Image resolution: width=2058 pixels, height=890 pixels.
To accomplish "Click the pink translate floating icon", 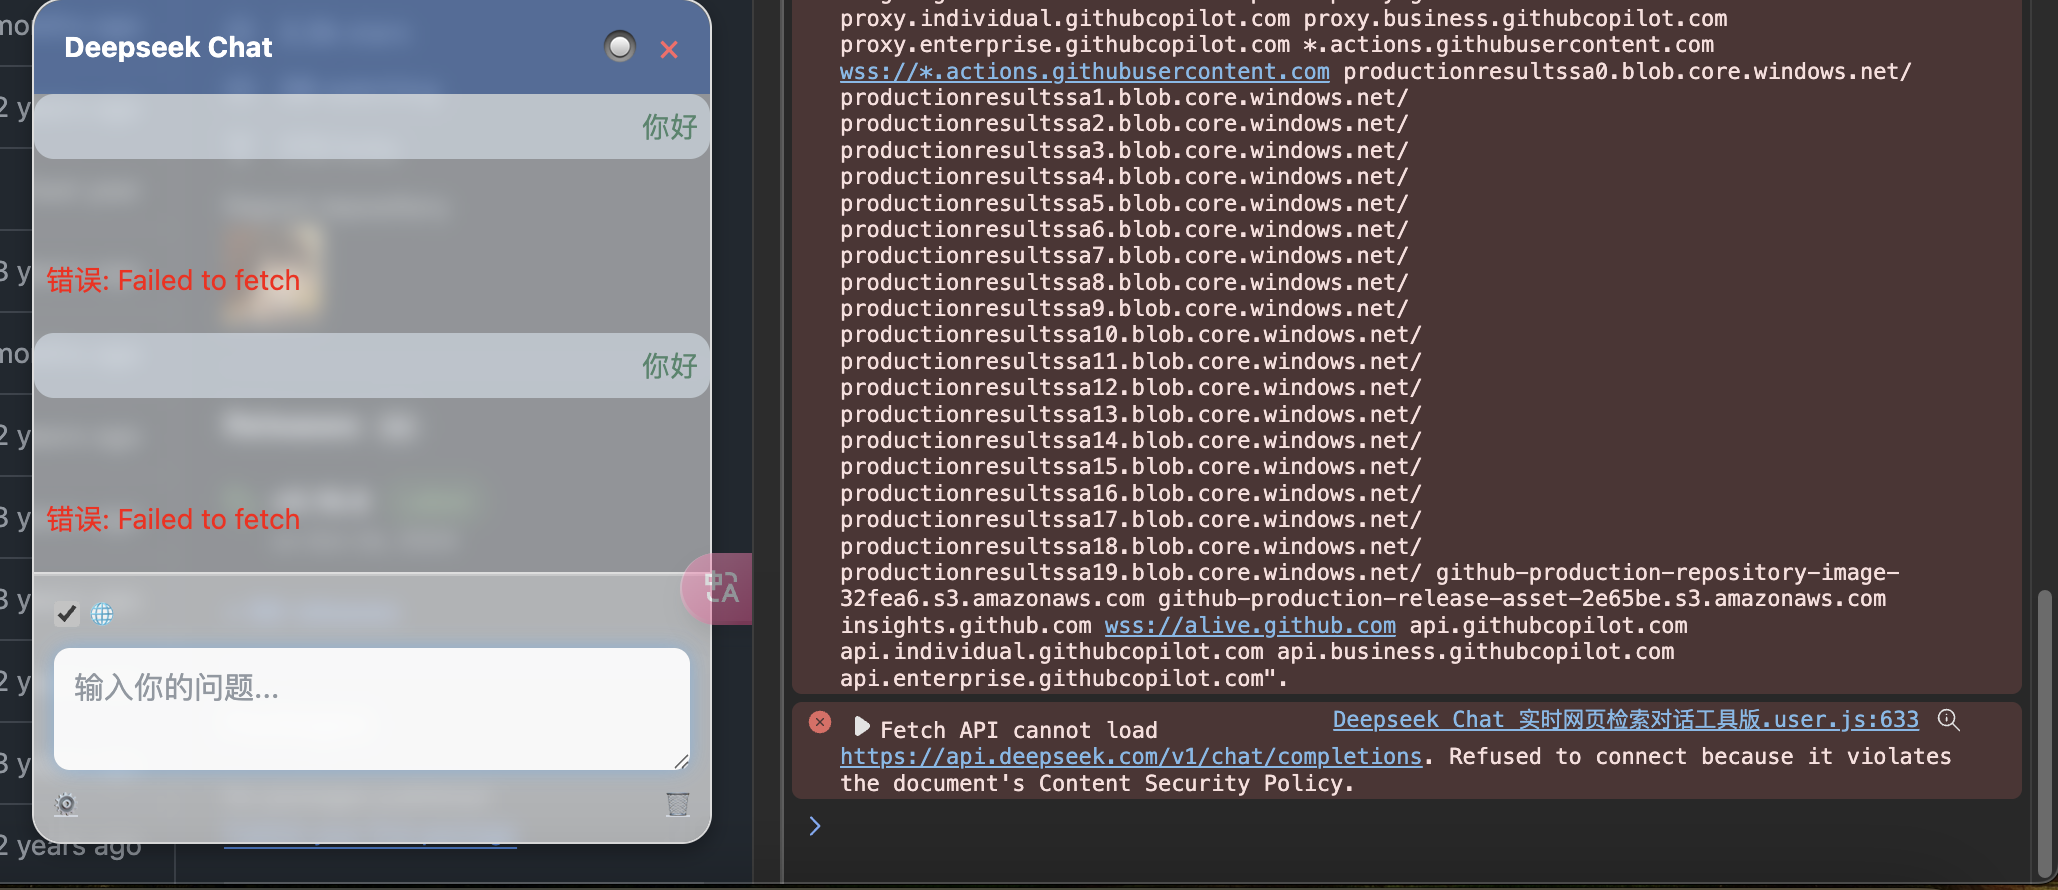I will point(718,588).
